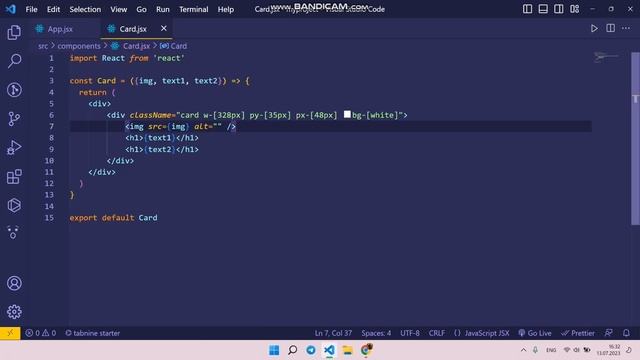Open the Customize Layout icon

pyautogui.click(x=575, y=9)
